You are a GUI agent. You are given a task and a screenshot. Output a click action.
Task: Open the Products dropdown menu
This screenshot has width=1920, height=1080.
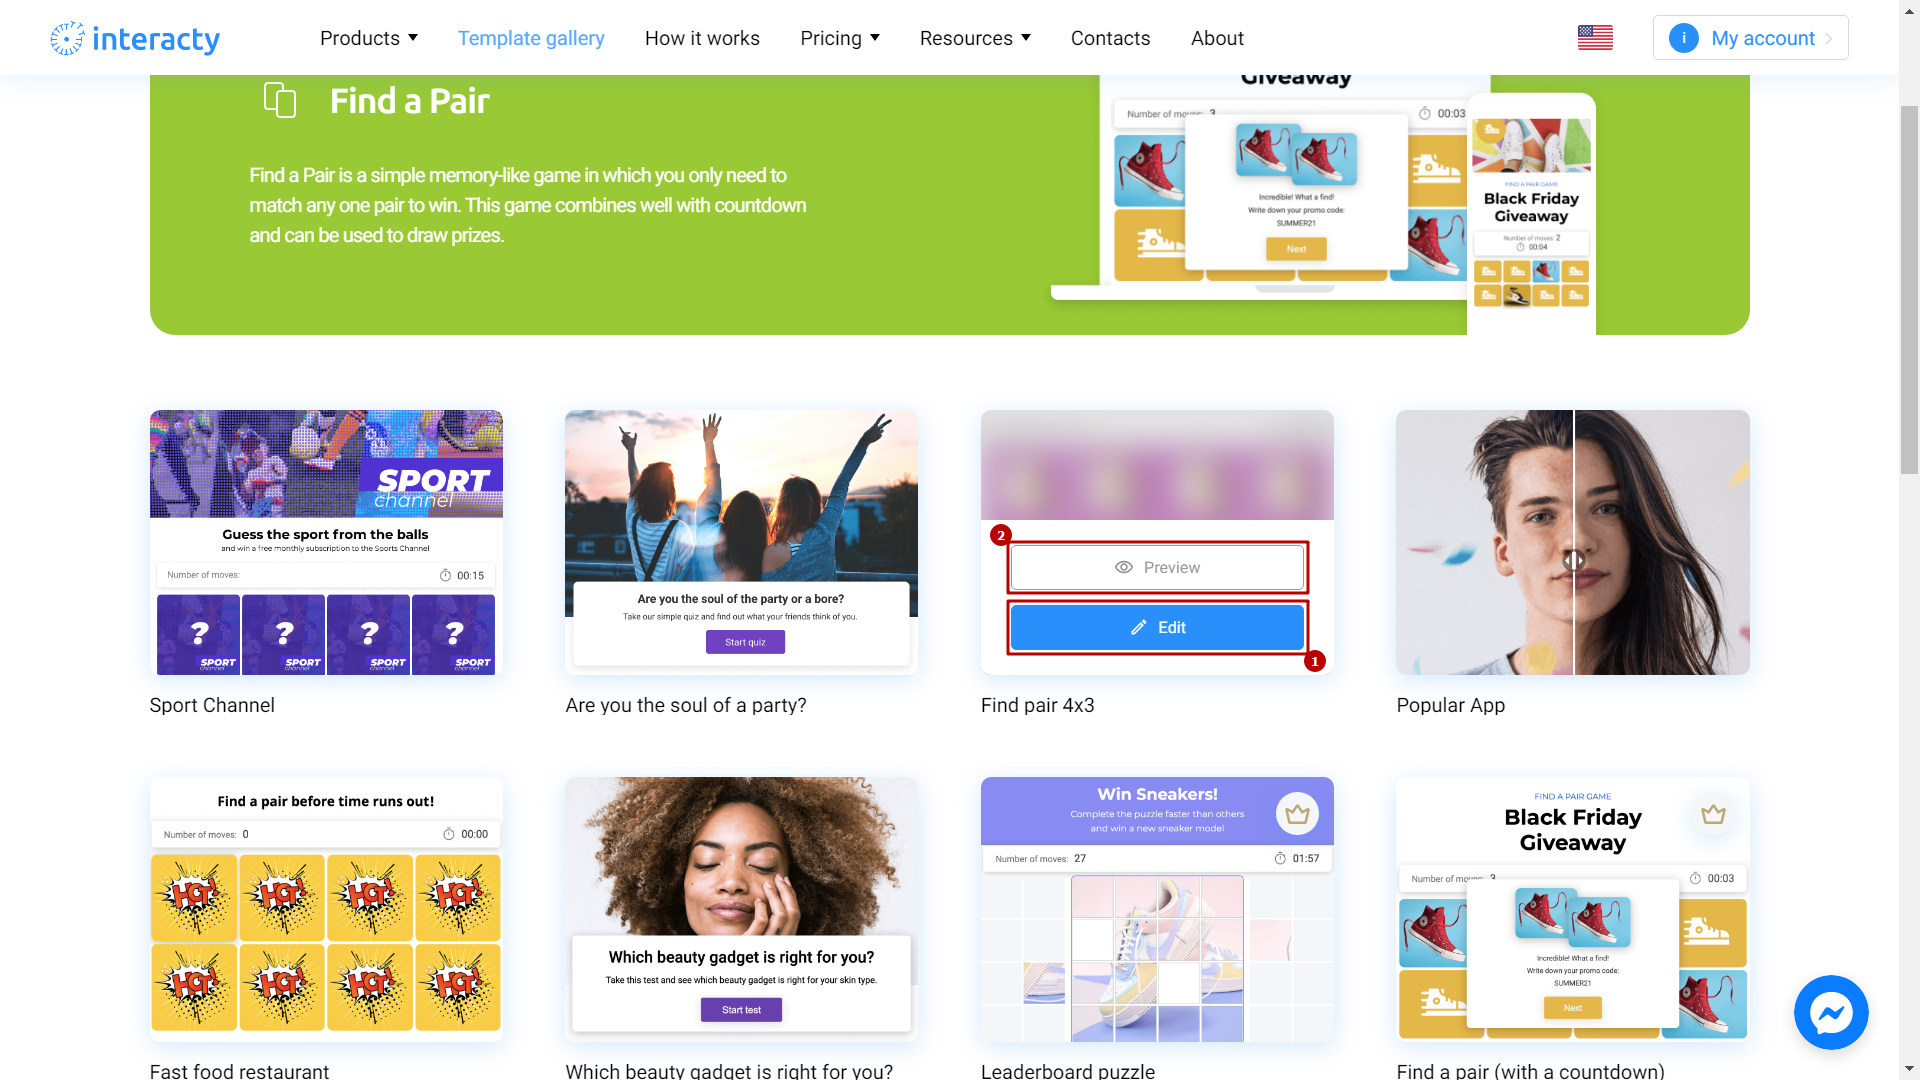(368, 37)
